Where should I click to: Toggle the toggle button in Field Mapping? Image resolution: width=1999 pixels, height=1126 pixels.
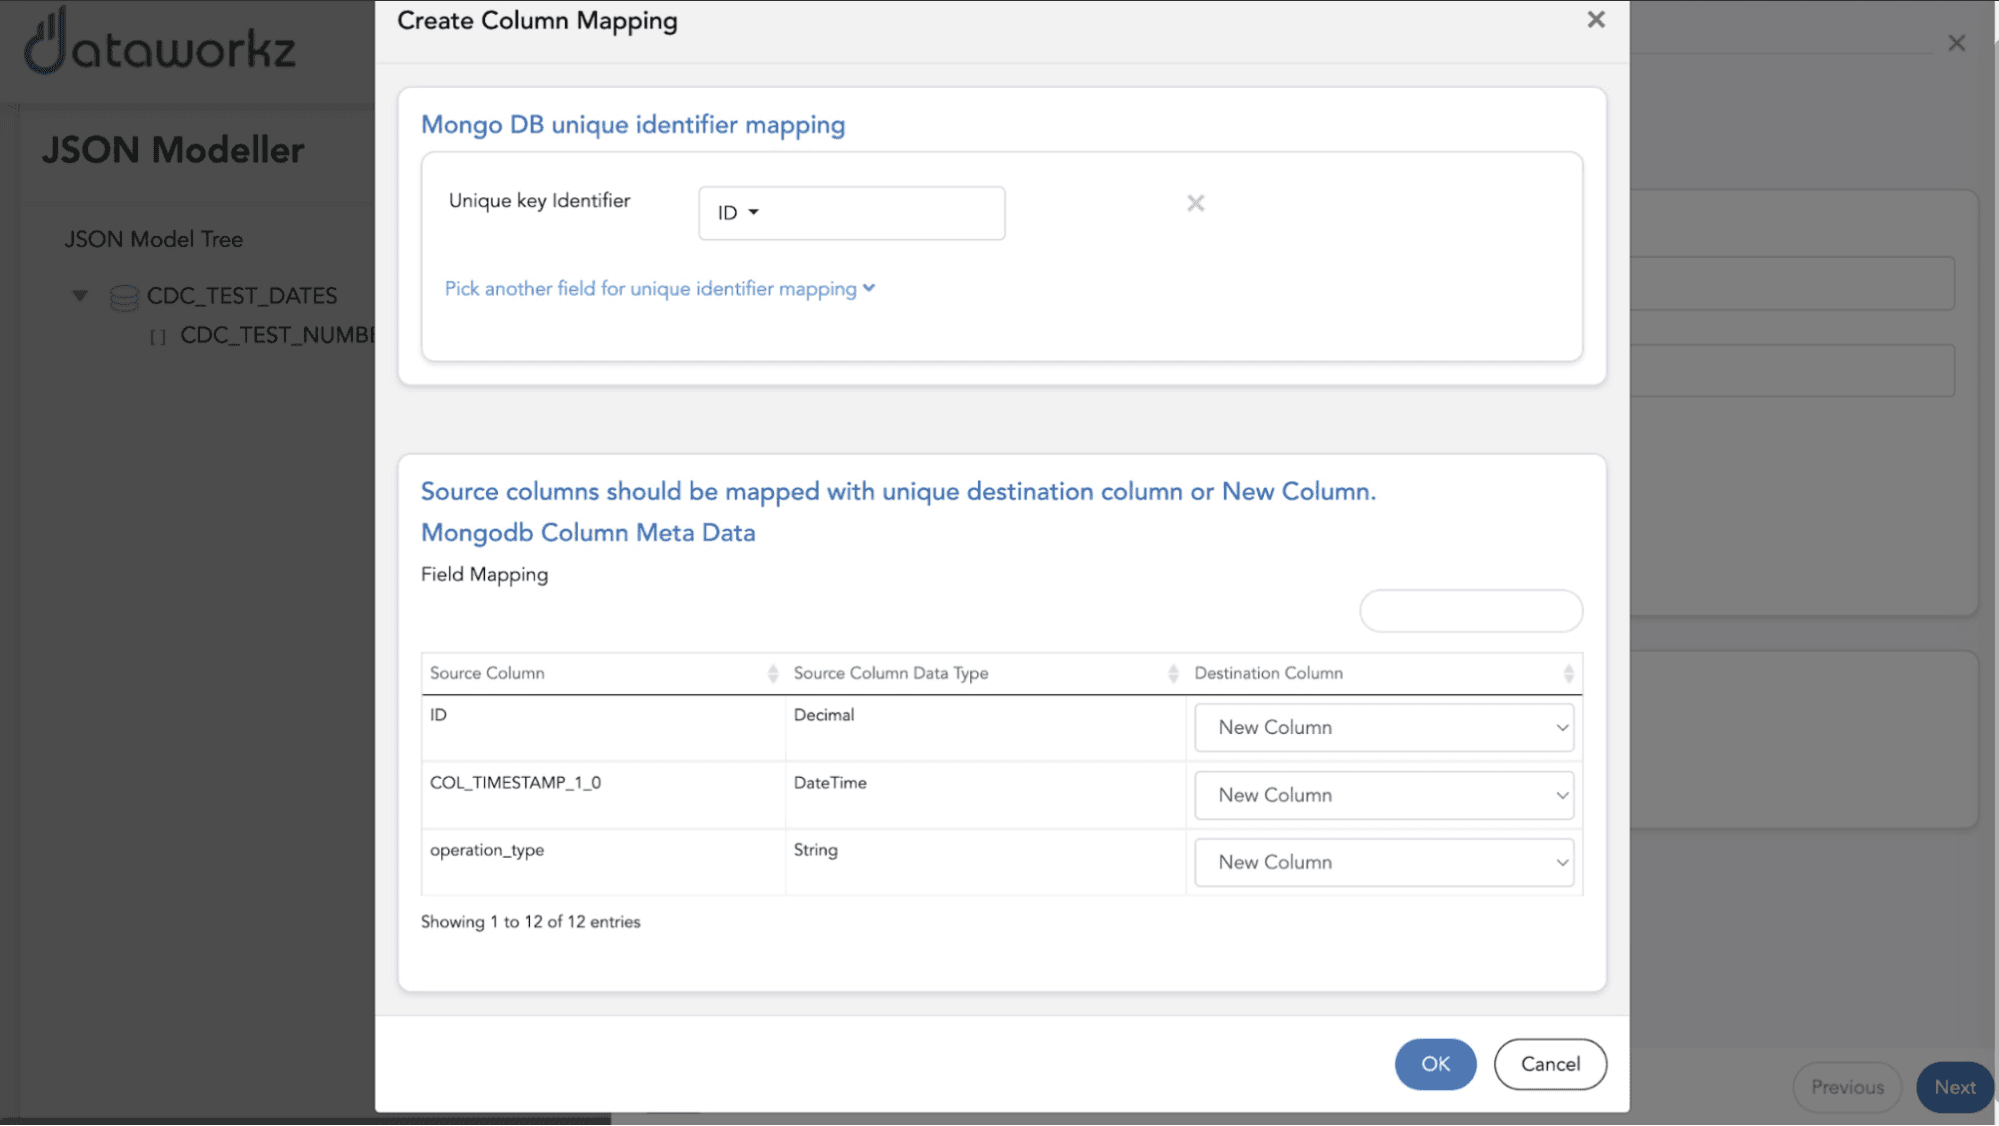(1469, 610)
